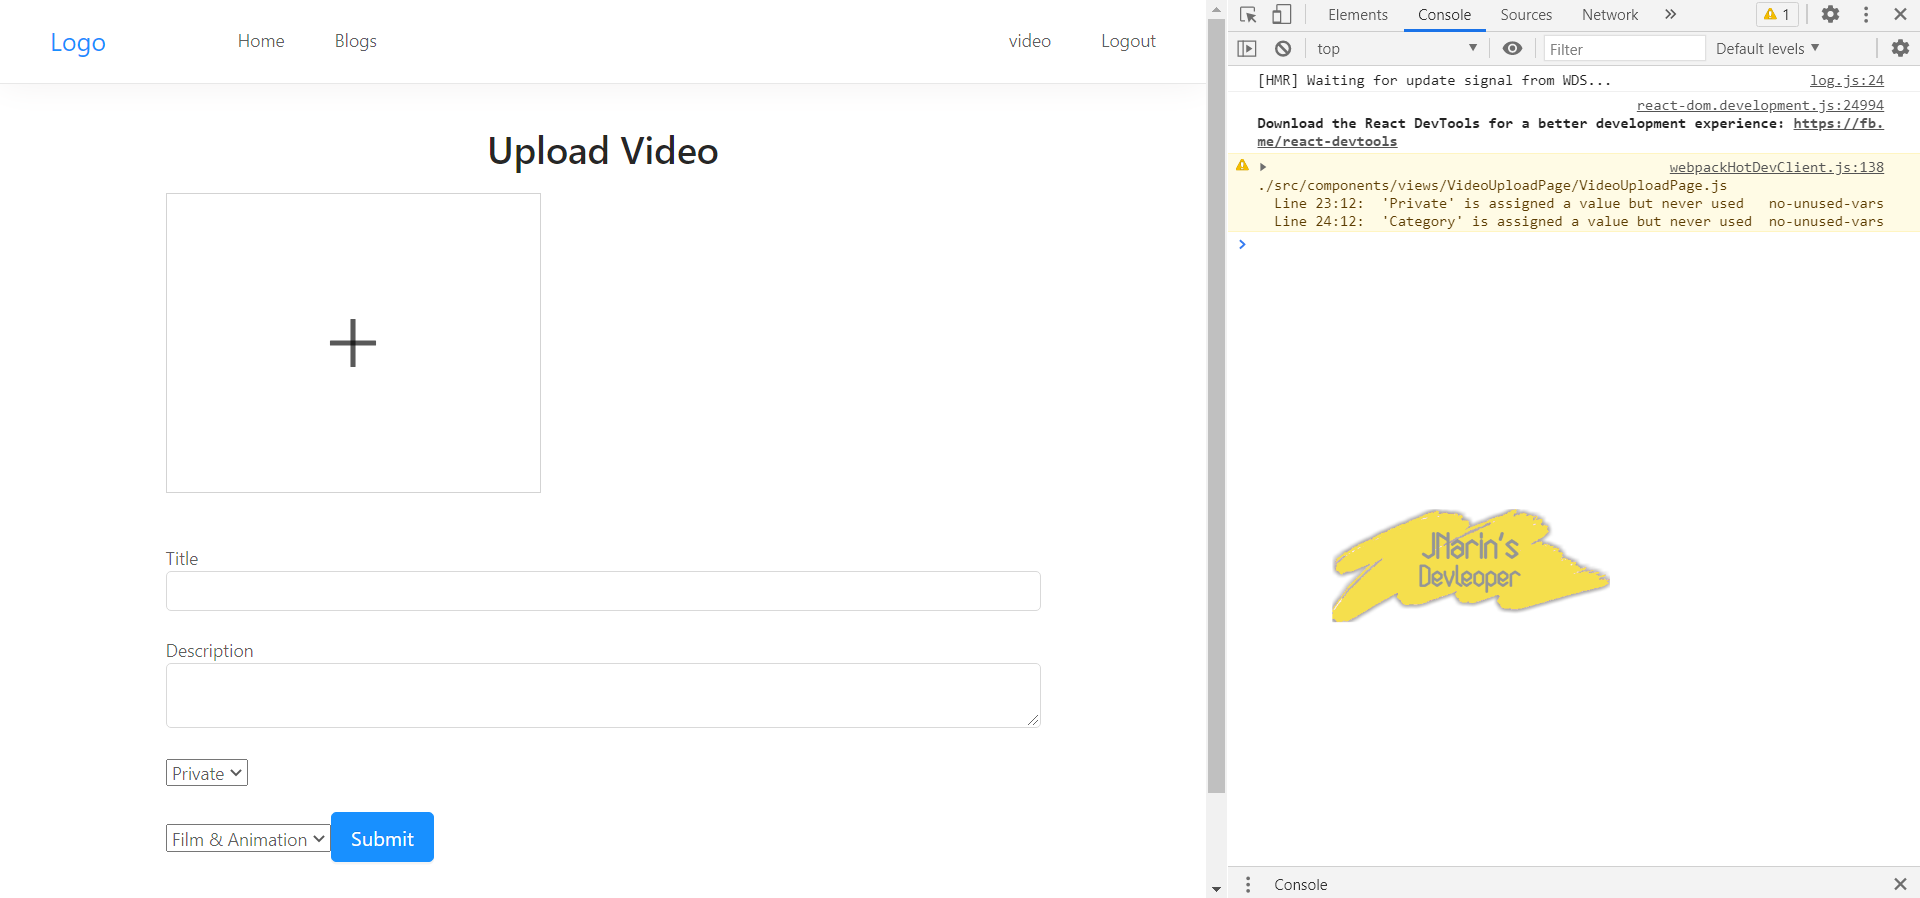Screen dimensions: 1920x898
Task: Click the page scrollbar up arrow
Action: point(1216,9)
